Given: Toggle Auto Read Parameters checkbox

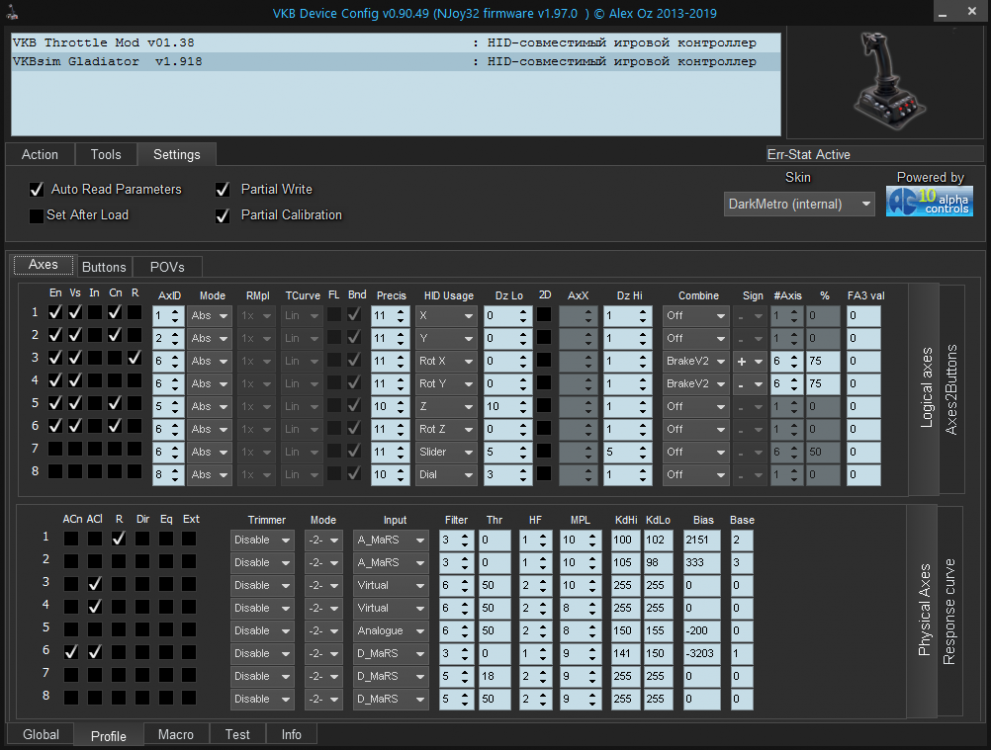Looking at the screenshot, I should (37, 189).
